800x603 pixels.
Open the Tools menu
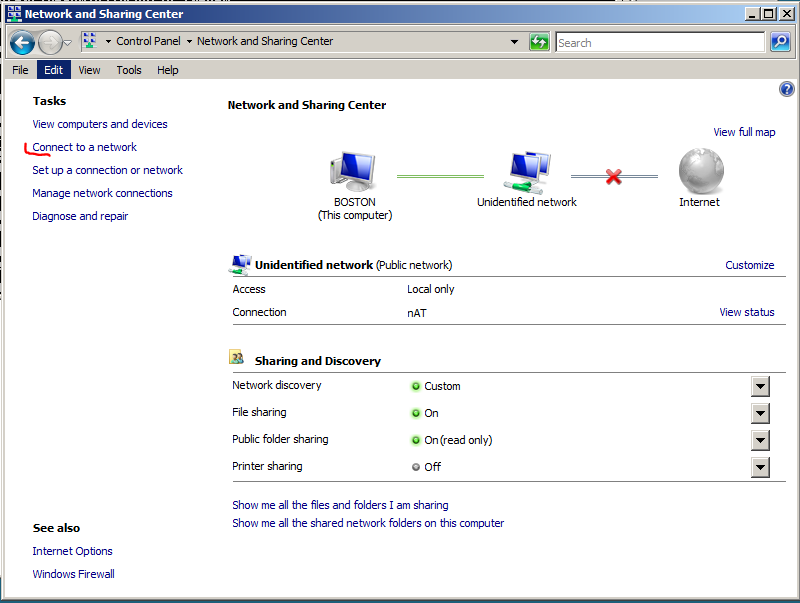point(129,70)
